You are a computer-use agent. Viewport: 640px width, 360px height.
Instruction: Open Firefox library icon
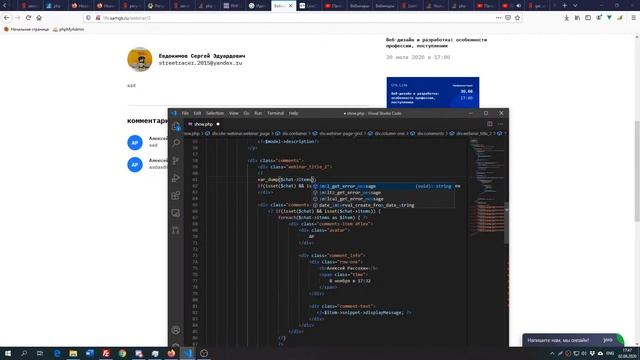[x=577, y=18]
